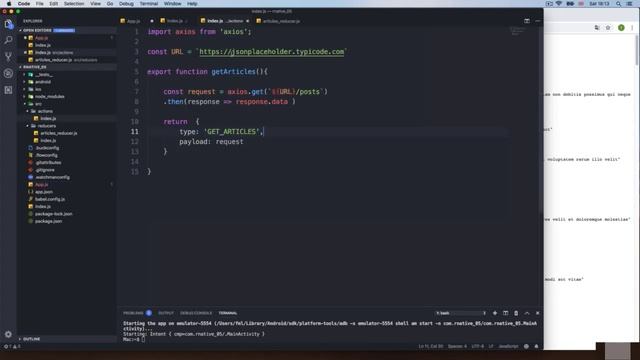
Task: Open macOS Notification Center icon
Action: tap(630, 4)
